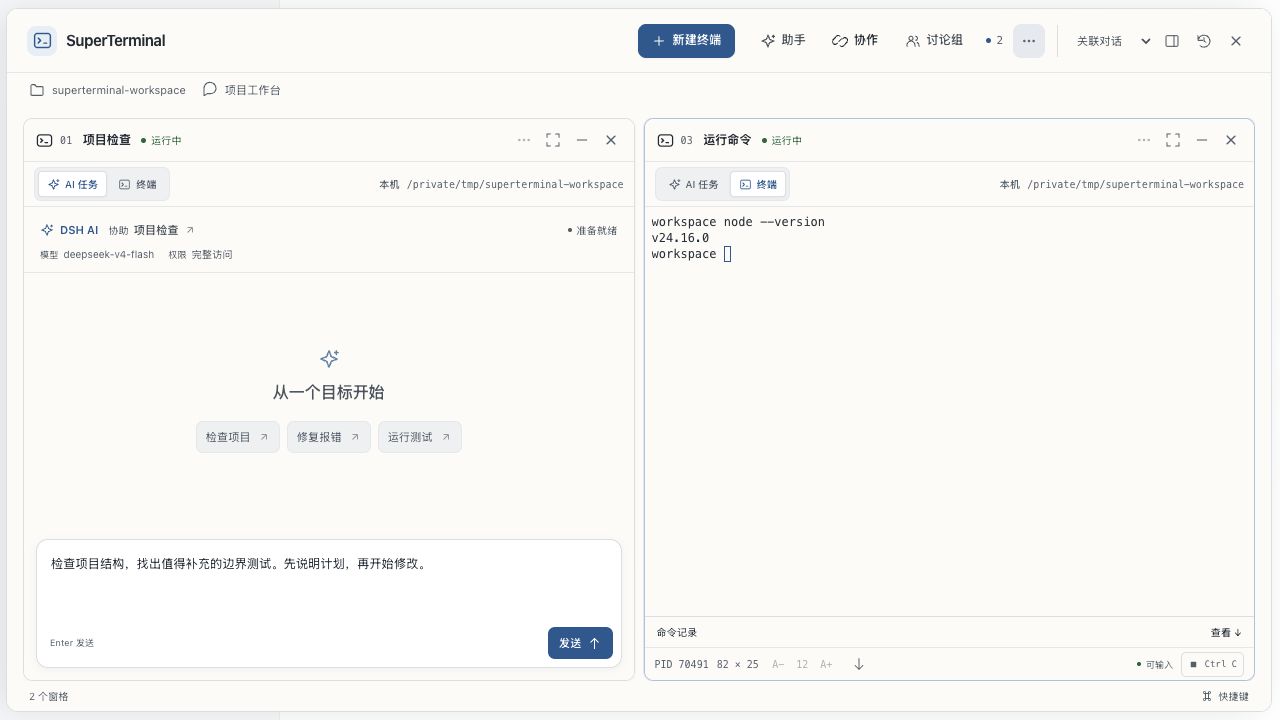The height and width of the screenshot is (720, 1280).
Task: Open the 讨论组 discussion group
Action: point(934,41)
